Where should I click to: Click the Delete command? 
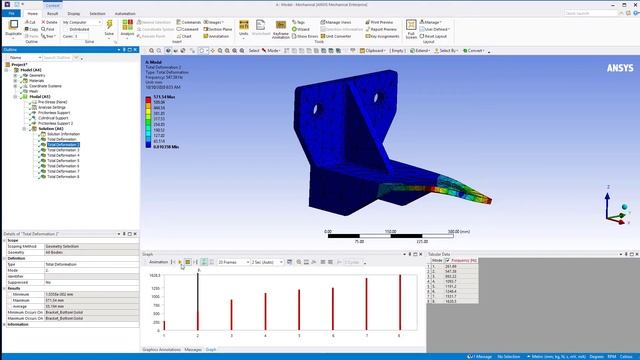[49, 22]
